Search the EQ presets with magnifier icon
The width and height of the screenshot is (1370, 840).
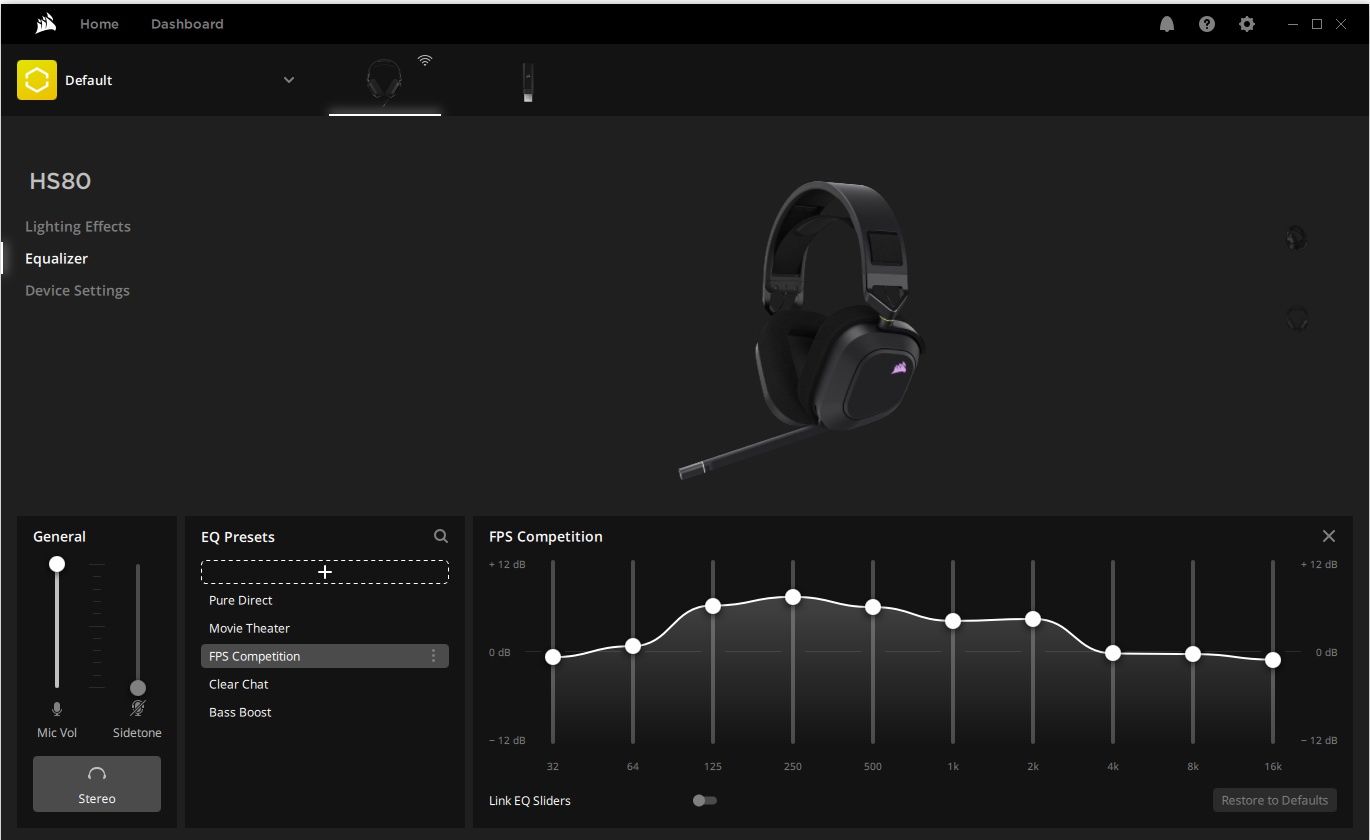(x=441, y=536)
